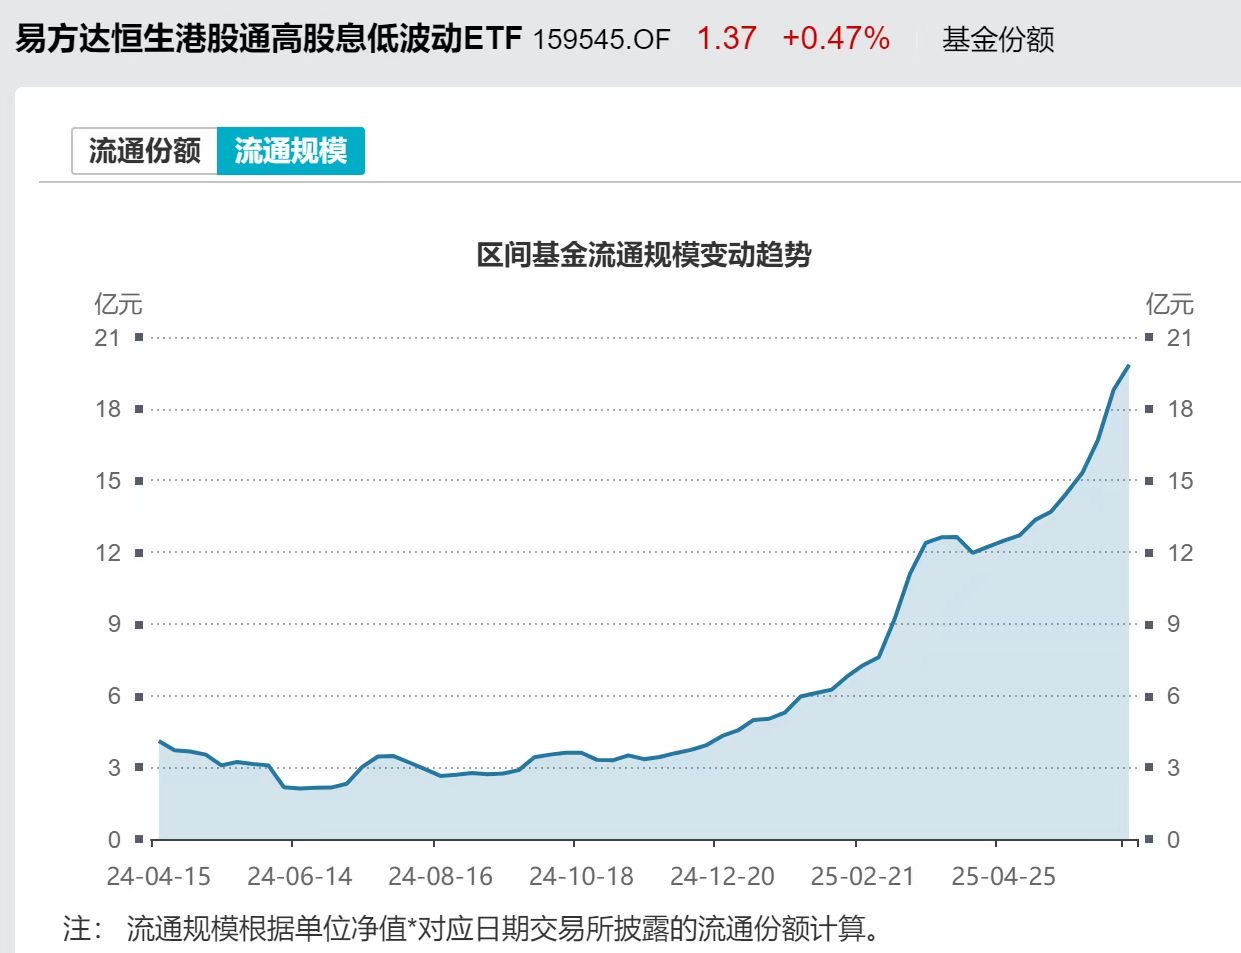
Task: Open the 基金份额 section label
Action: 998,40
